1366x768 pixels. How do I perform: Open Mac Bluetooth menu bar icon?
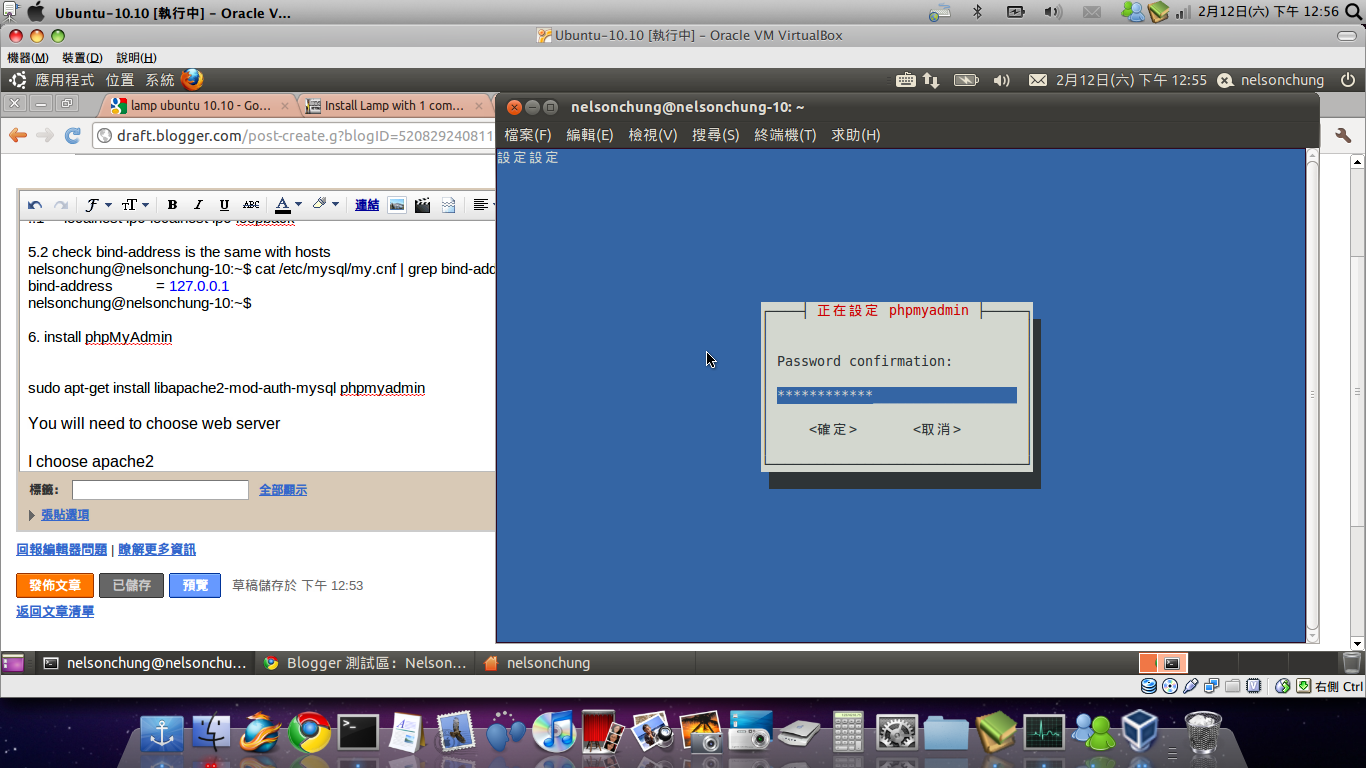978,12
